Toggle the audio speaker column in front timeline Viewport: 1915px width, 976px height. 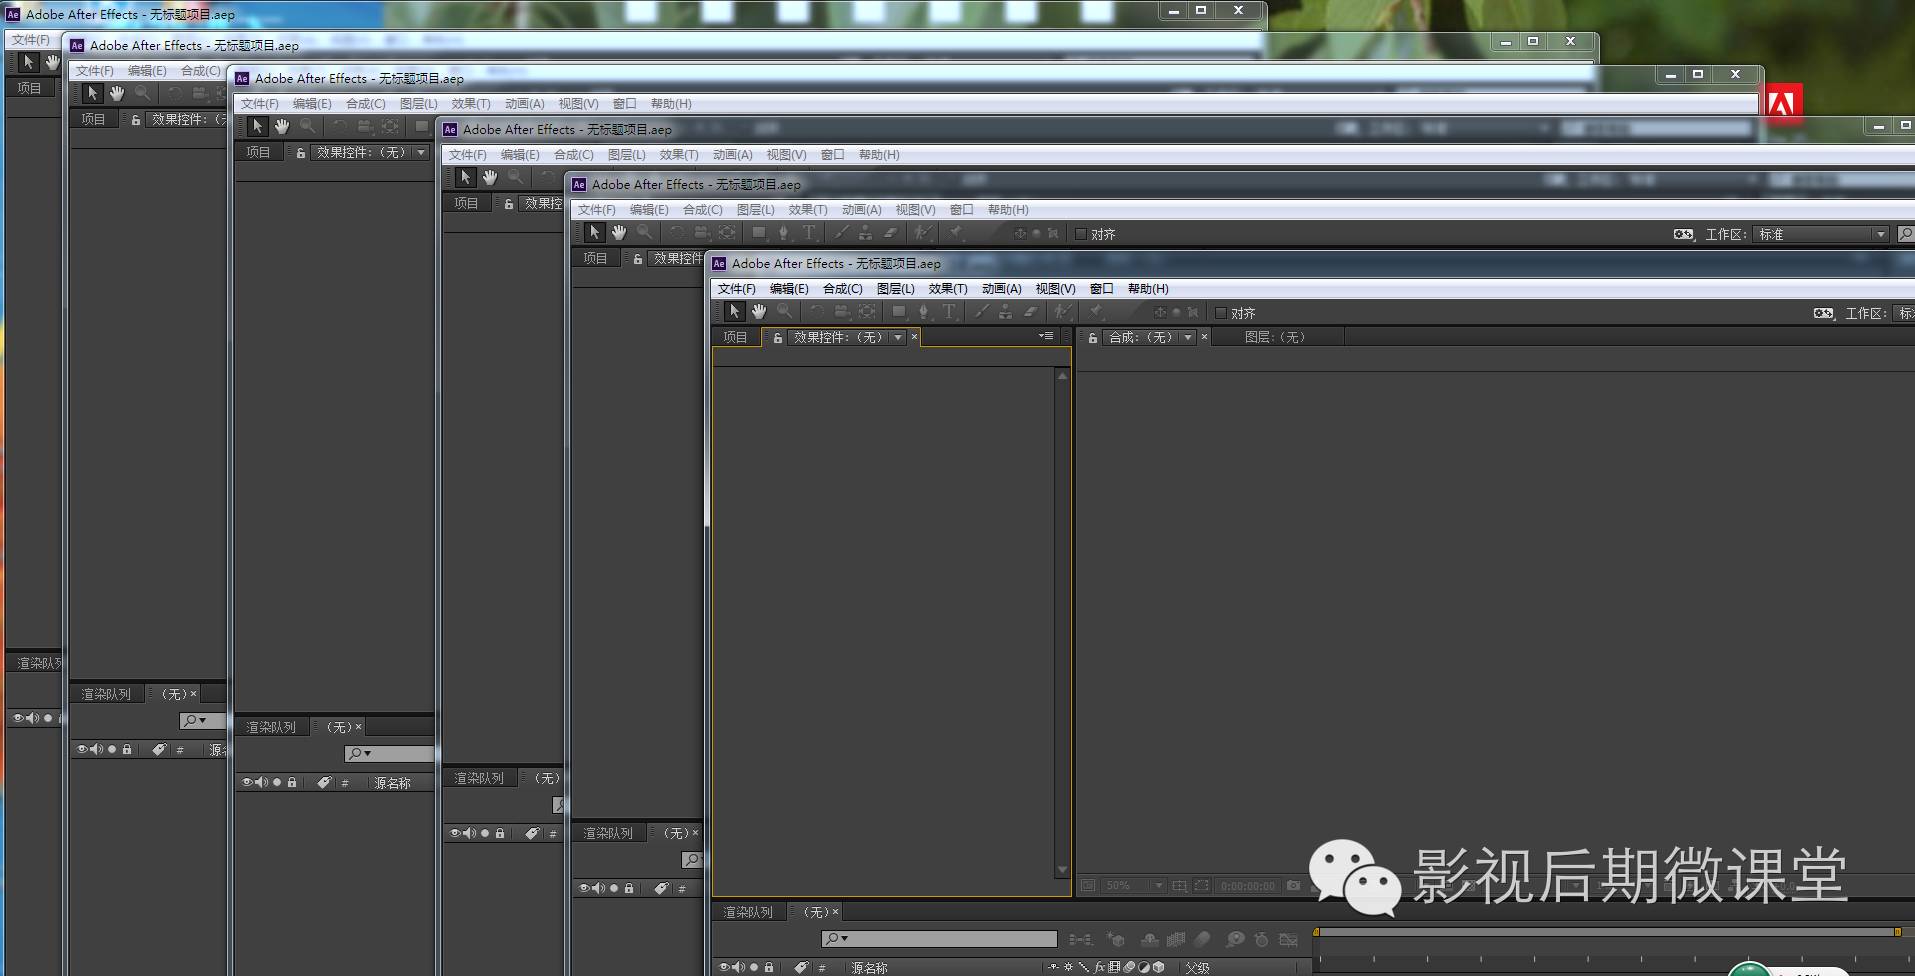click(739, 967)
